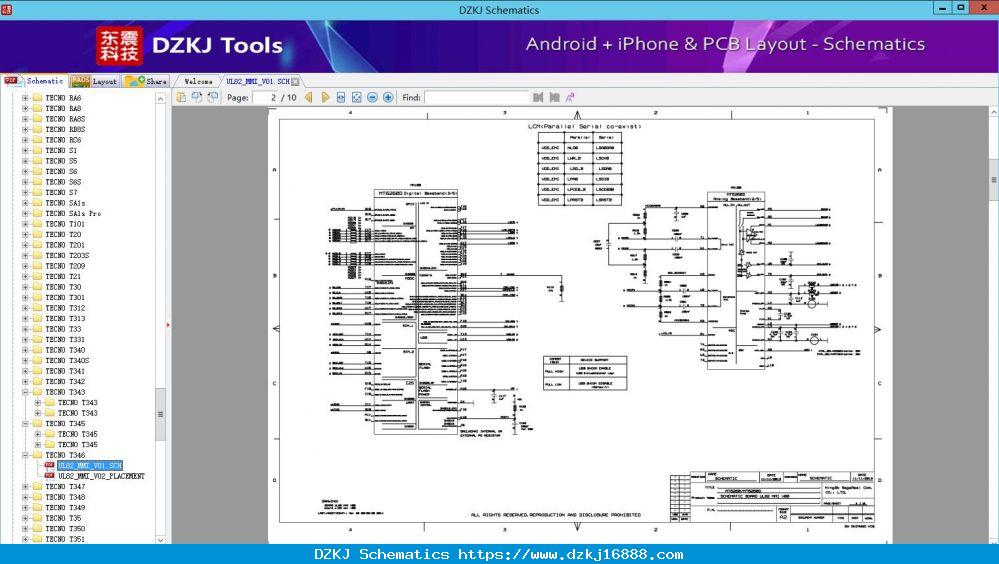Click the schematic page in viewer
This screenshot has width=999, height=564.
579,325
